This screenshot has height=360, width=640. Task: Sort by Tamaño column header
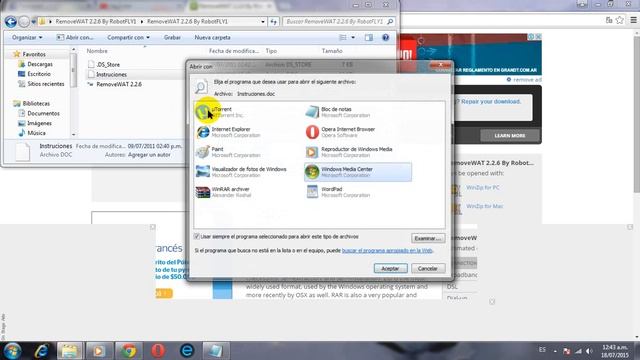(x=332, y=51)
